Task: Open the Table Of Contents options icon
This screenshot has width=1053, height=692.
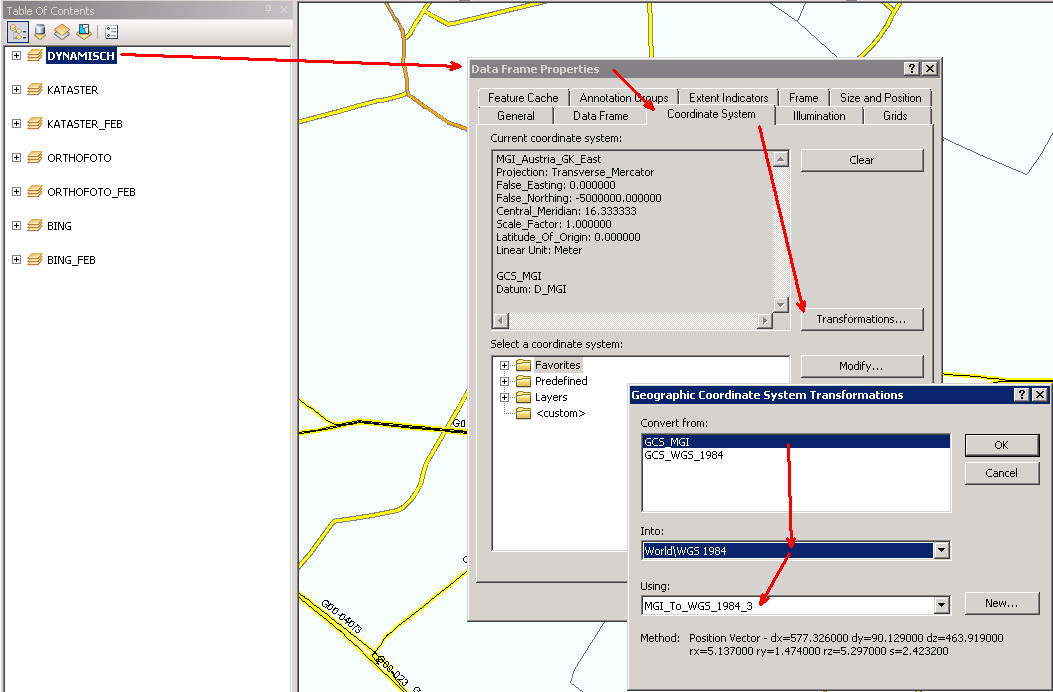Action: pos(110,31)
